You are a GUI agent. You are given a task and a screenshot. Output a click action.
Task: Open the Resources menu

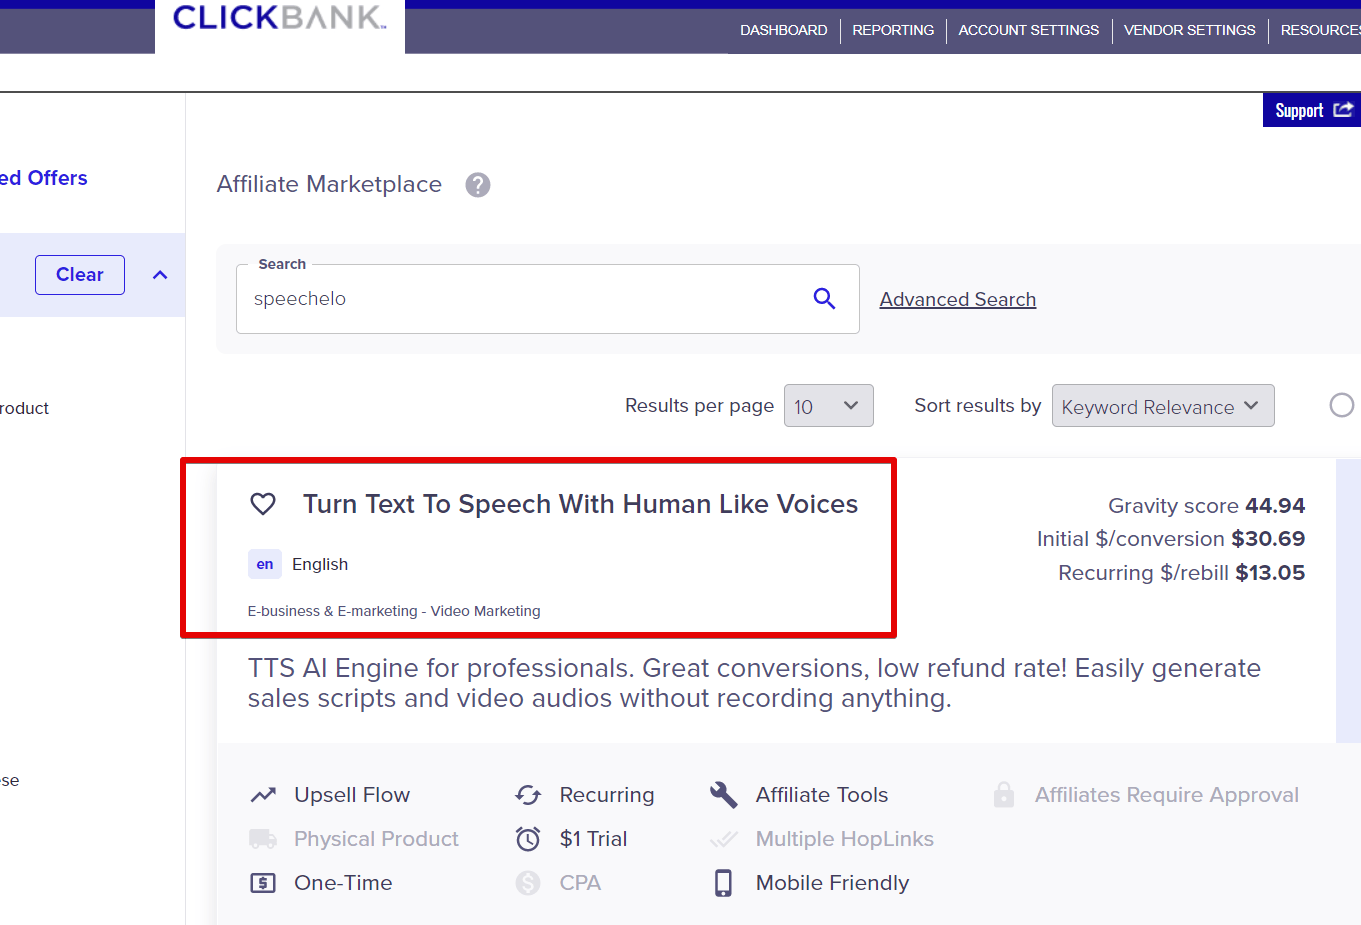1320,30
